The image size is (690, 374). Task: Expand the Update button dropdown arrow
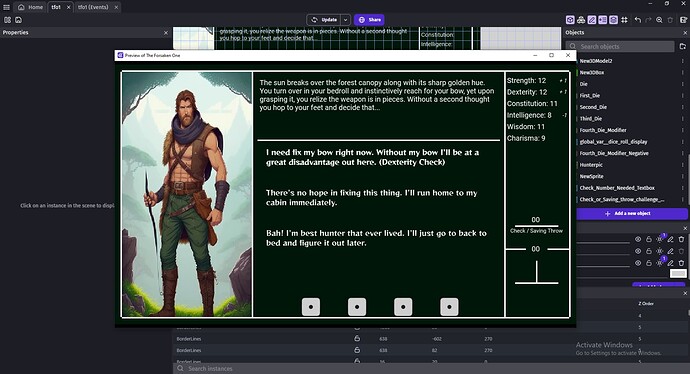coord(346,20)
